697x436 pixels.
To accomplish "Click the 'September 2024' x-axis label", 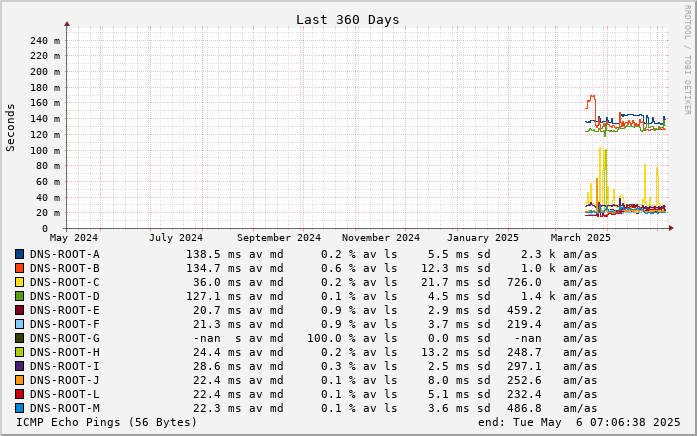I will [279, 238].
